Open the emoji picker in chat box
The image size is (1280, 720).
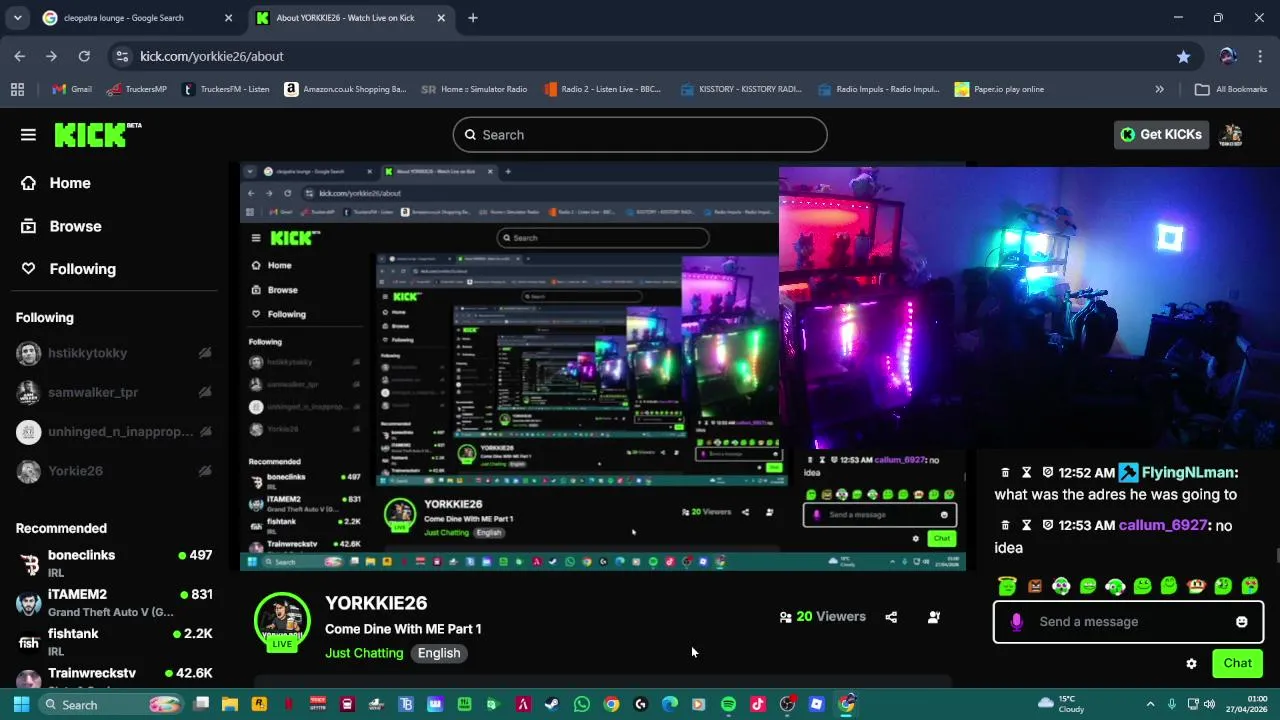pos(1242,622)
